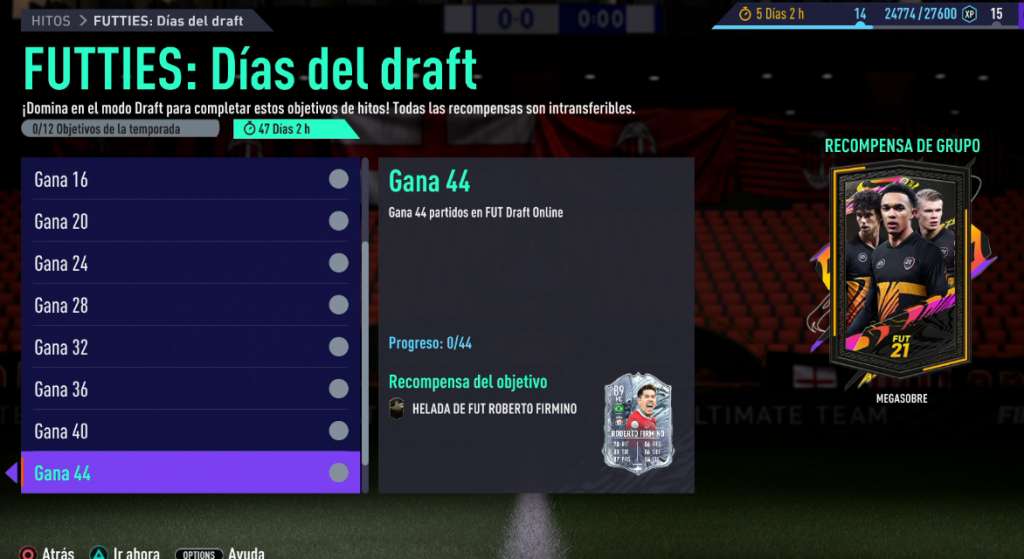
Task: Click the circle Atrás button icon
Action: pyautogui.click(x=27, y=554)
